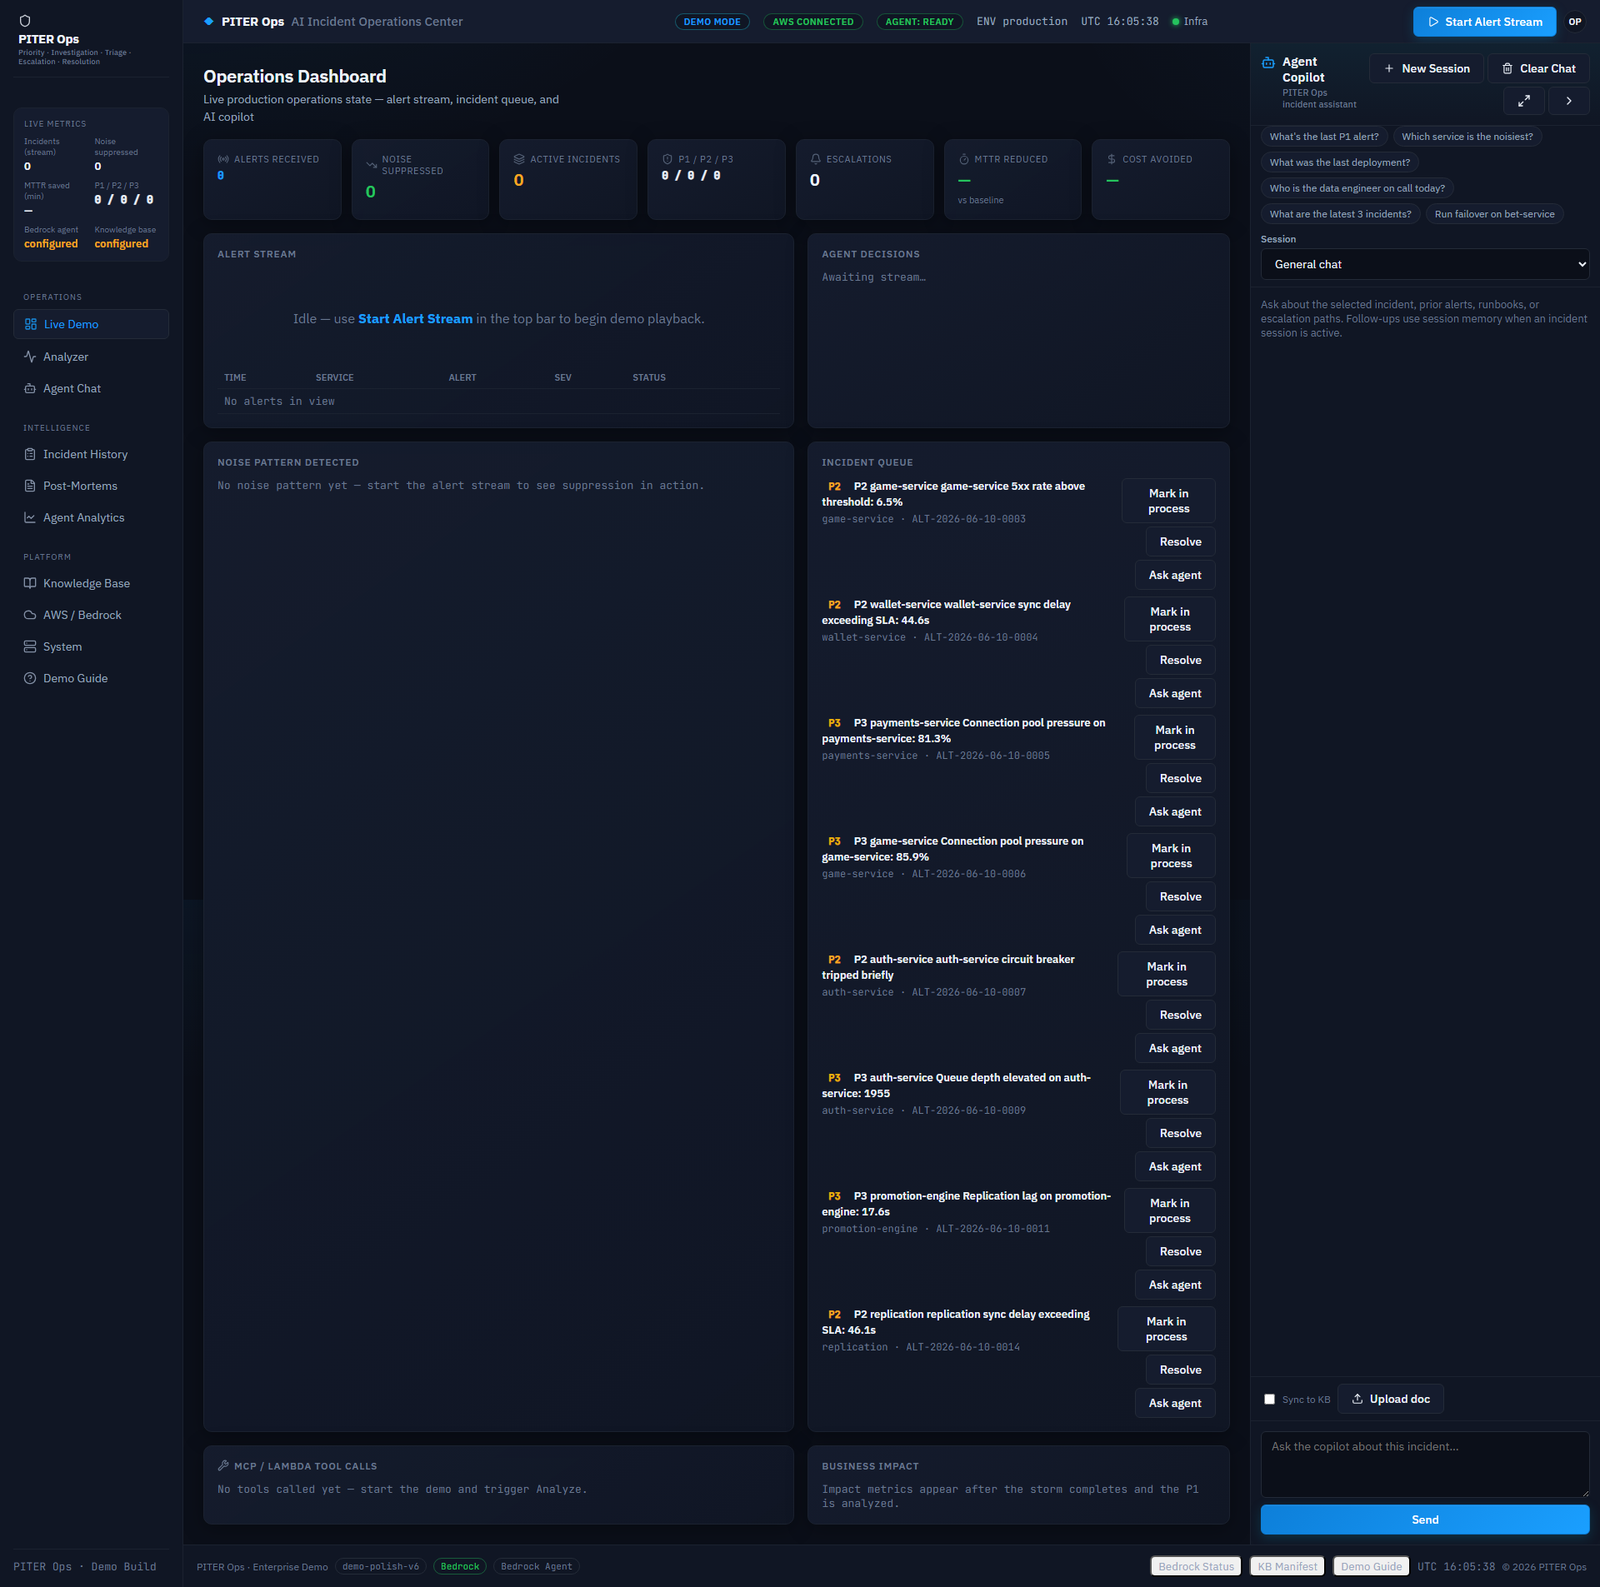Click the Cost Avoided dollar icon

pyautogui.click(x=1112, y=159)
